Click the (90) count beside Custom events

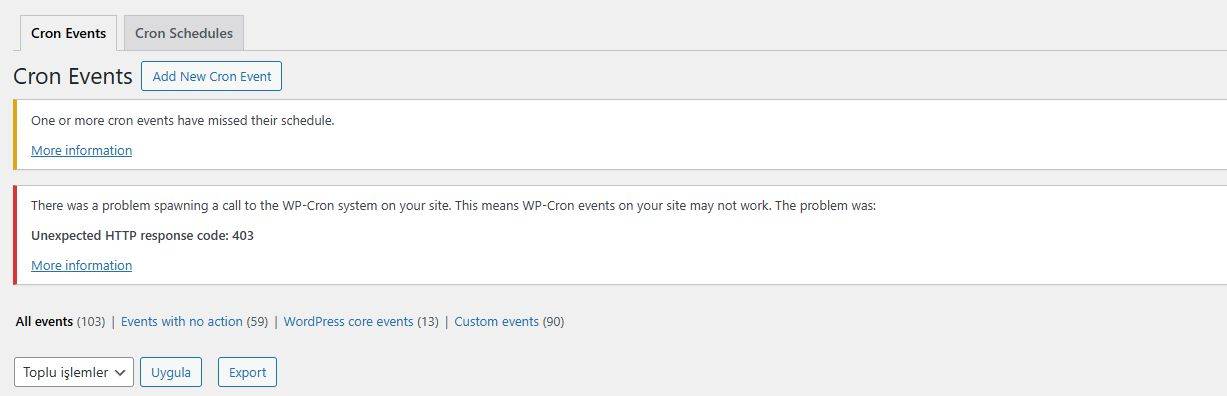pos(554,321)
